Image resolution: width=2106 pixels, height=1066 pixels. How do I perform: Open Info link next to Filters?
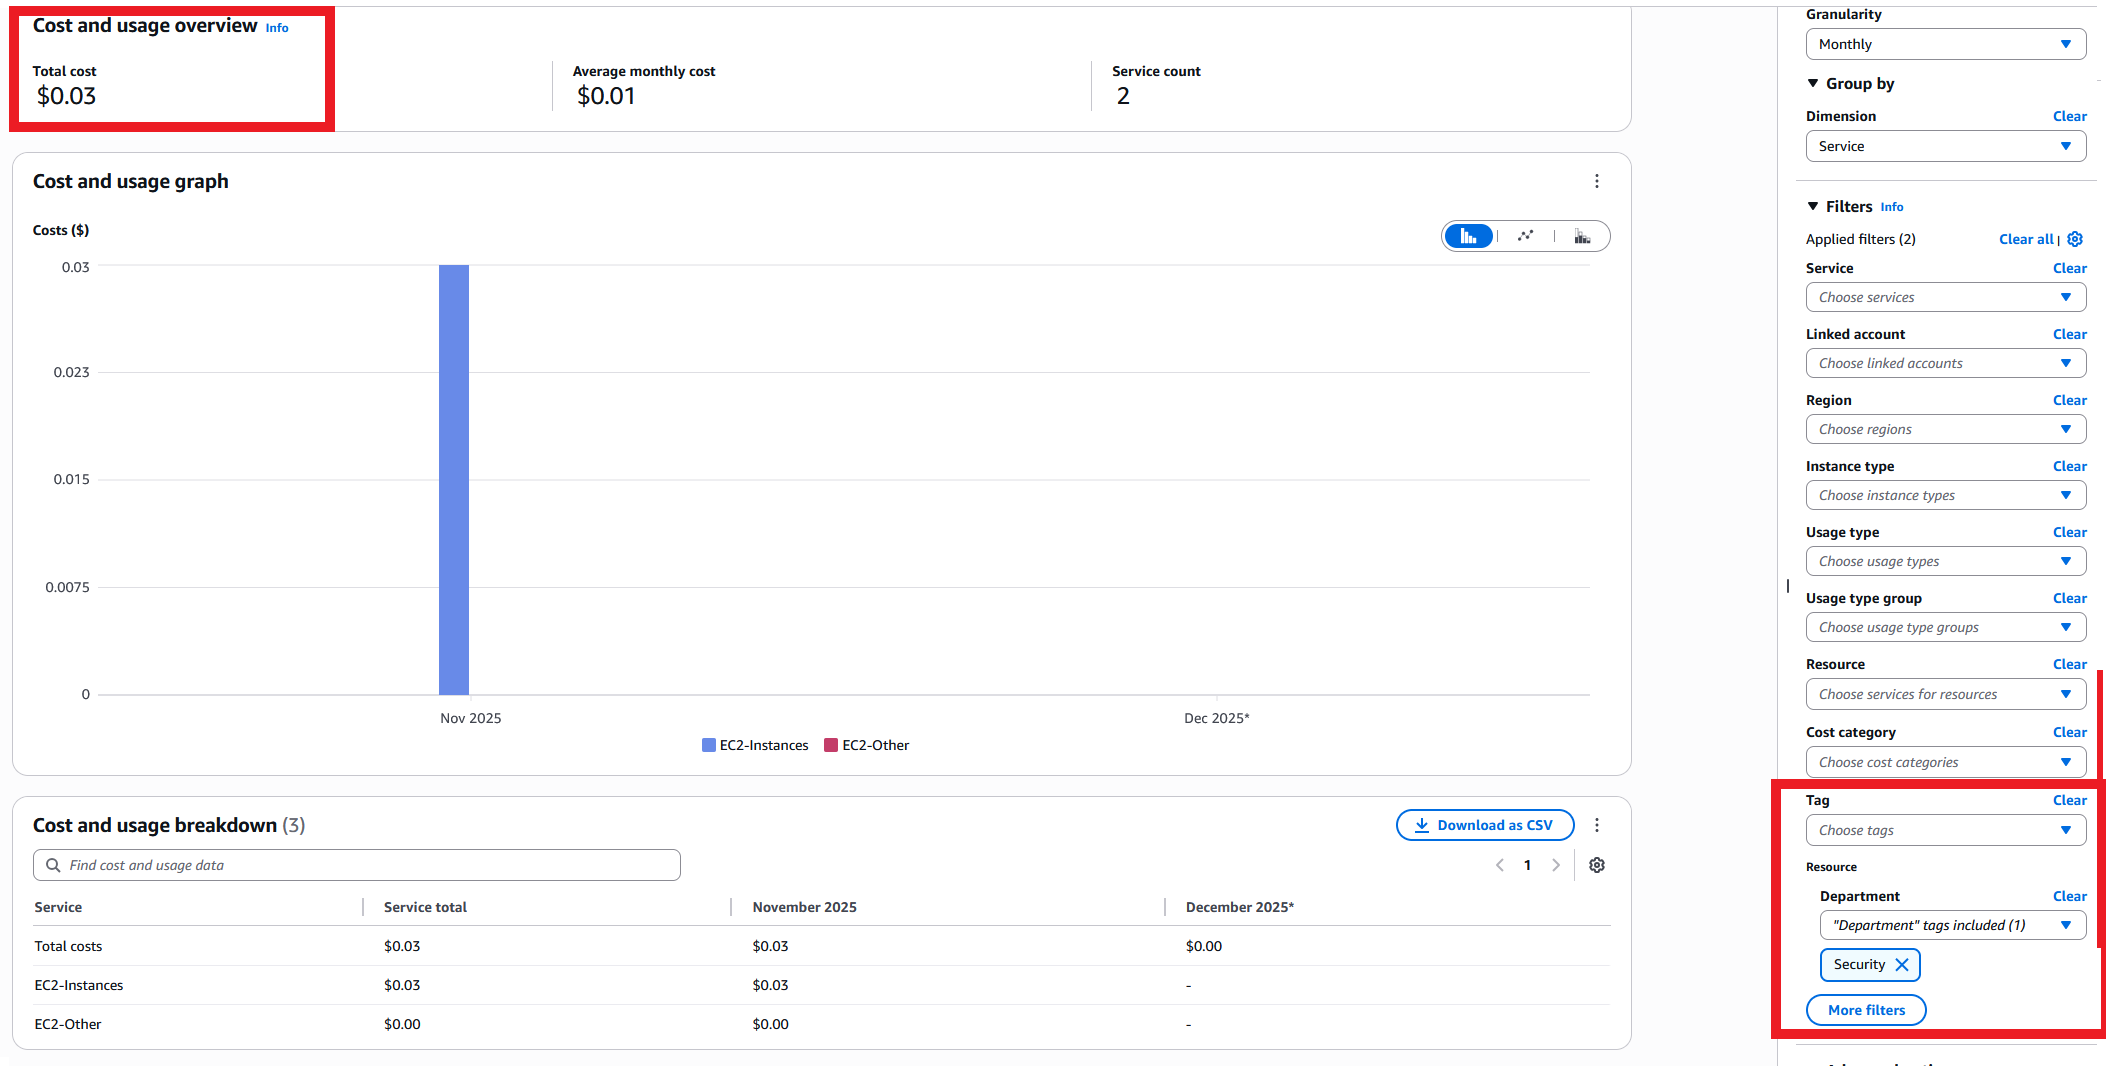[x=1892, y=207]
